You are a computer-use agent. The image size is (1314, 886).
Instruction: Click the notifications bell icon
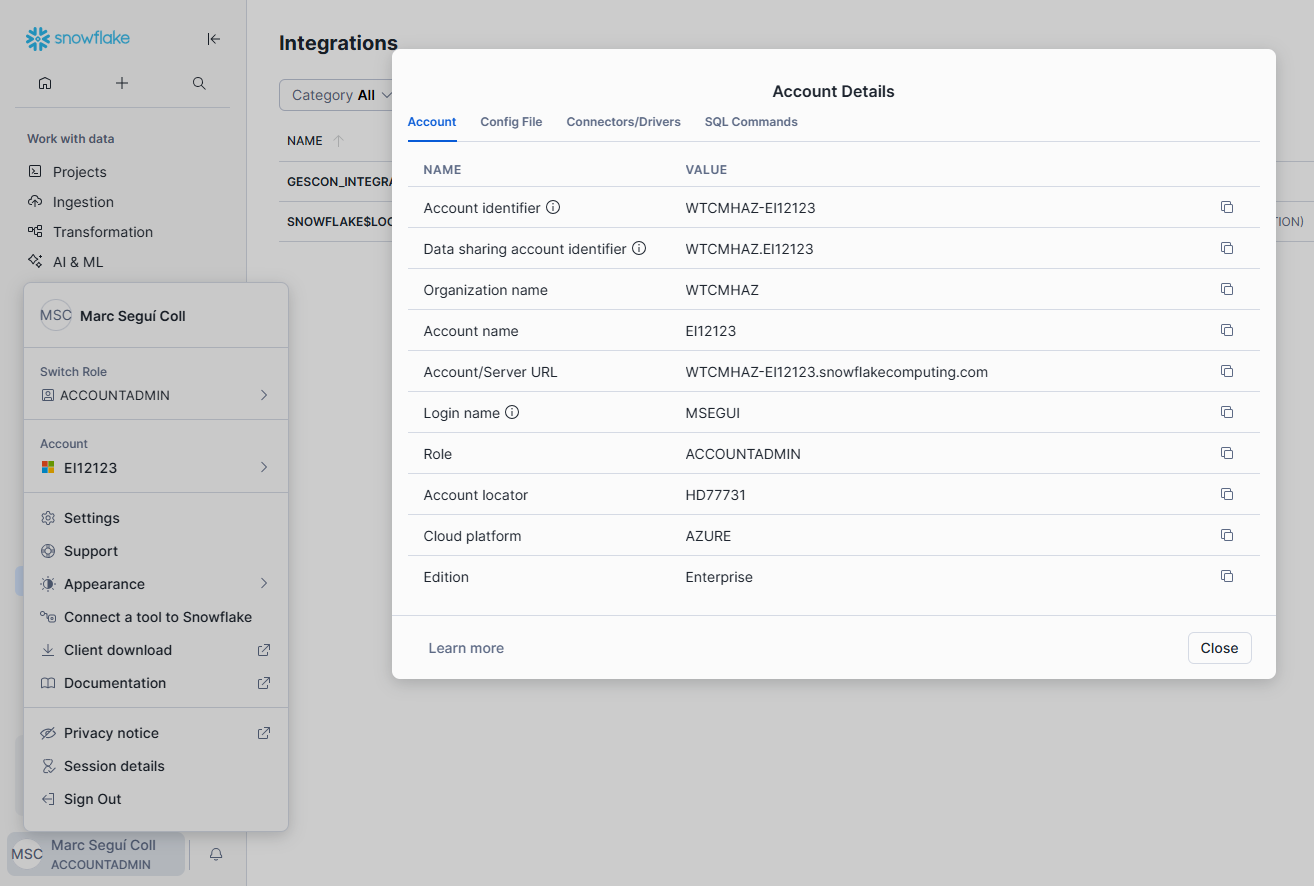point(215,854)
